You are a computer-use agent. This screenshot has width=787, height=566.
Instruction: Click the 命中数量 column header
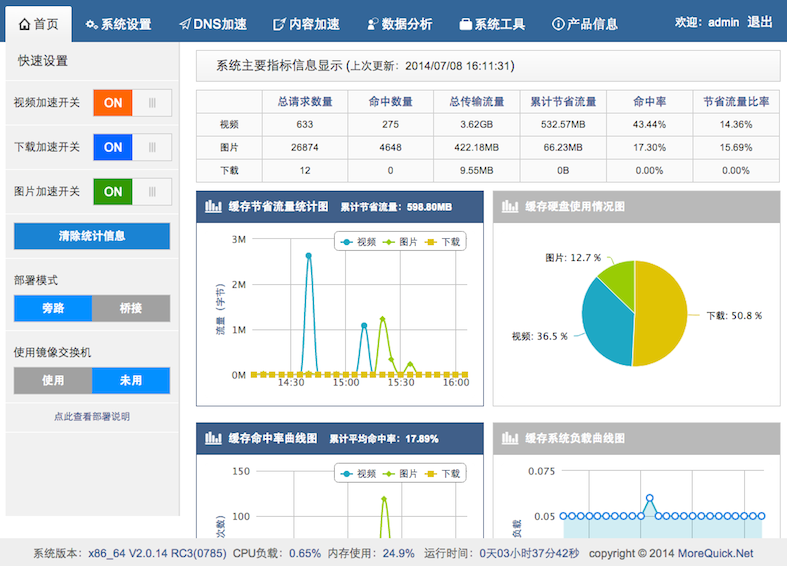coord(390,102)
